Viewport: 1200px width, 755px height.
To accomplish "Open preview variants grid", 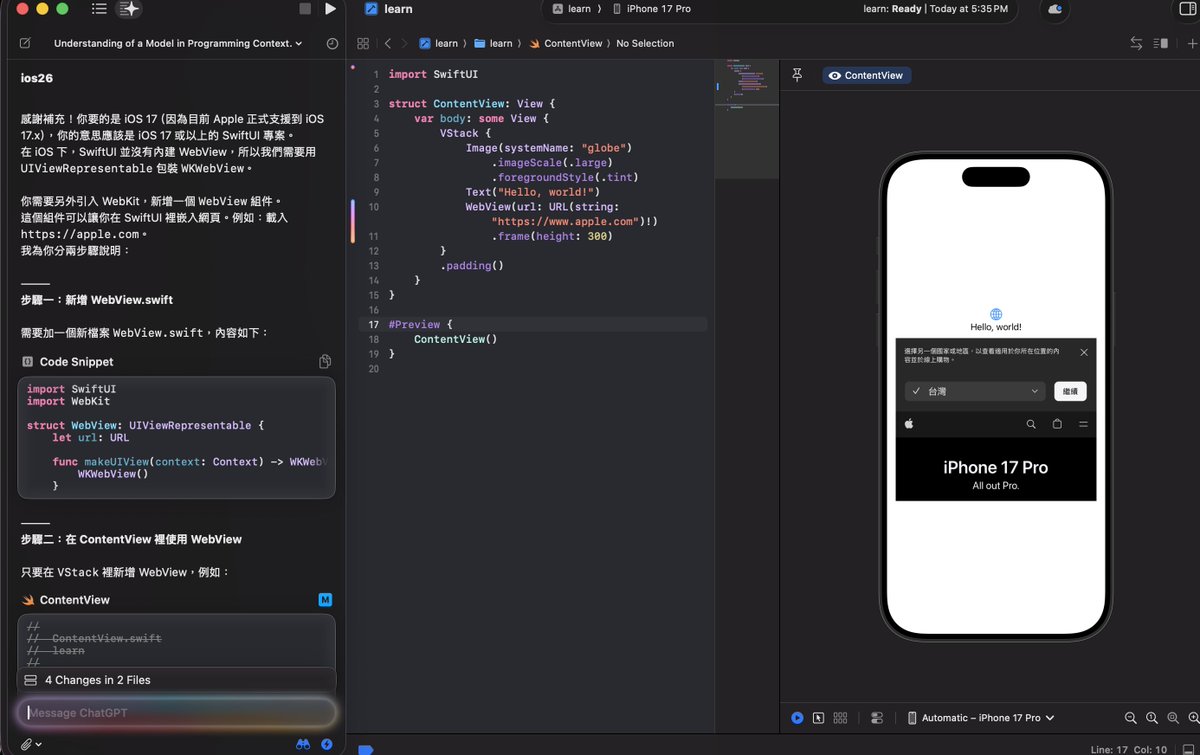I will [840, 718].
